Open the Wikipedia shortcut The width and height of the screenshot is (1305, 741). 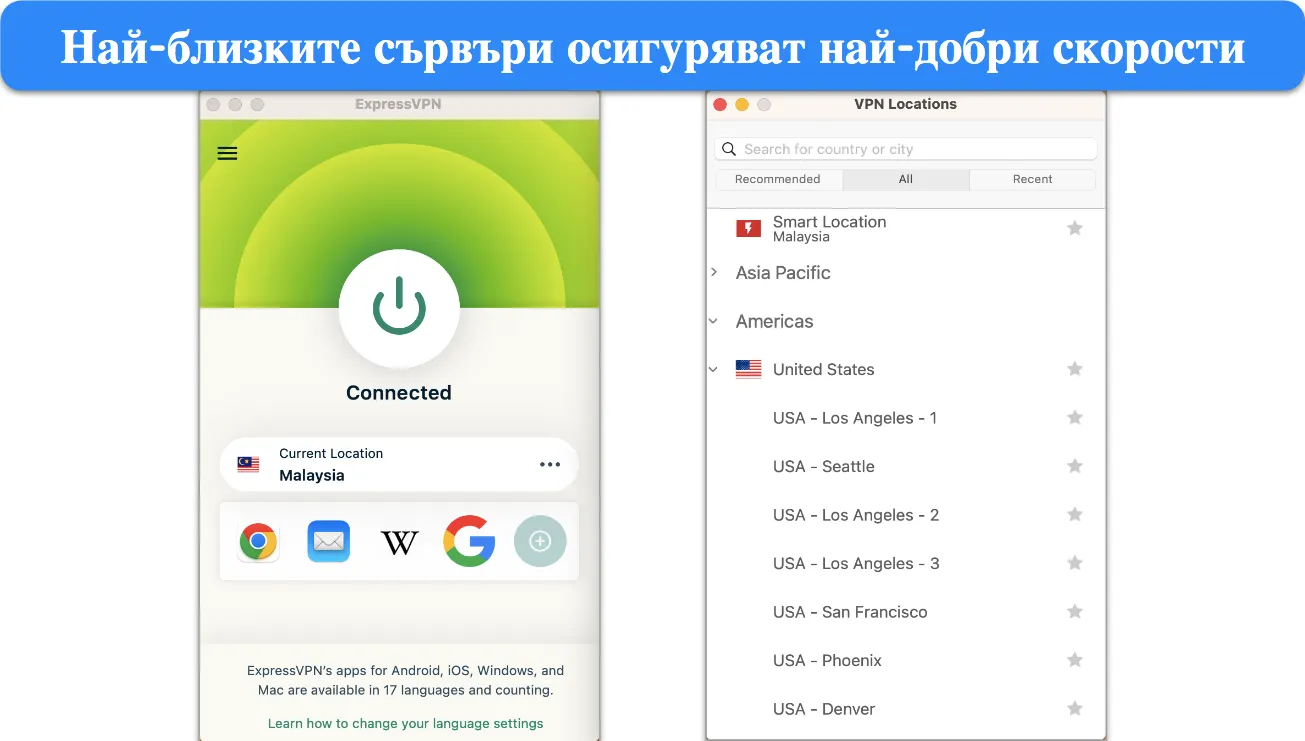(x=399, y=542)
